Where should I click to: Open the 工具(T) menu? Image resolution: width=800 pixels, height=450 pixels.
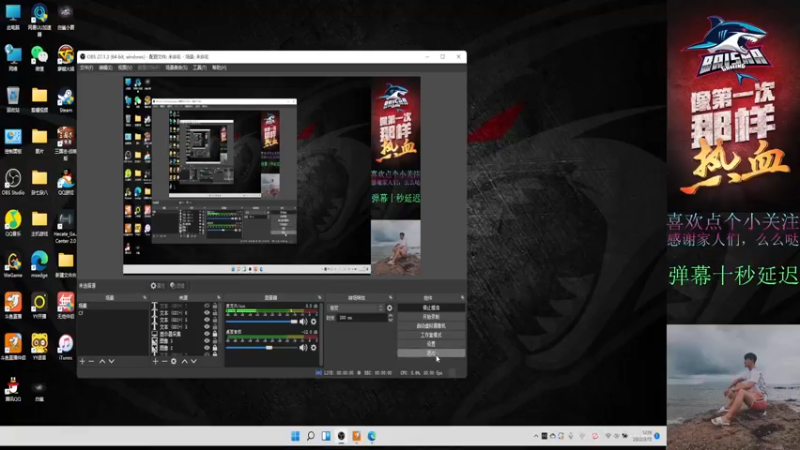tap(199, 67)
